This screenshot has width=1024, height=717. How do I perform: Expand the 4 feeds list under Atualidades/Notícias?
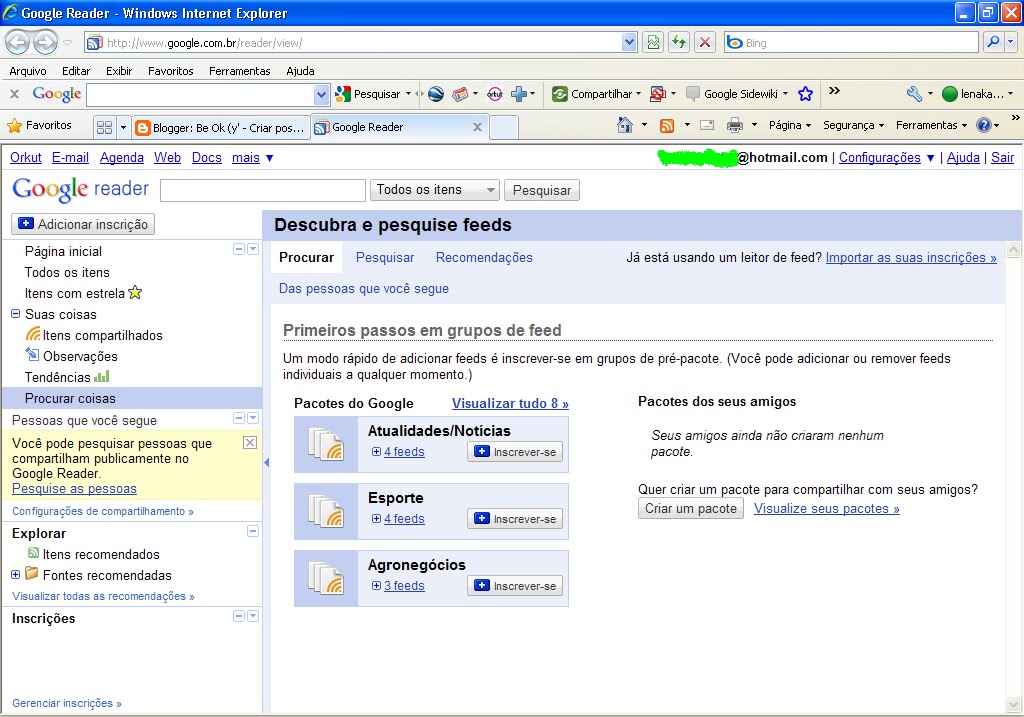click(x=376, y=451)
